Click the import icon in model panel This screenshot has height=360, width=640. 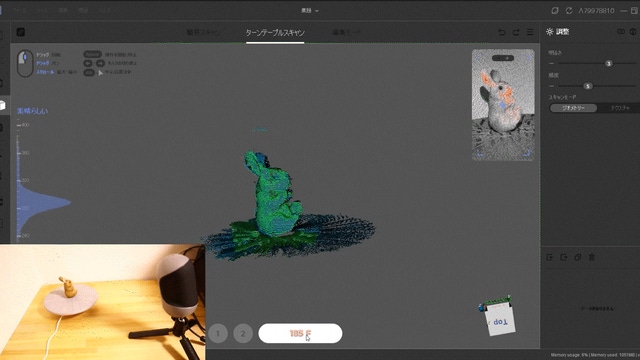(550, 257)
